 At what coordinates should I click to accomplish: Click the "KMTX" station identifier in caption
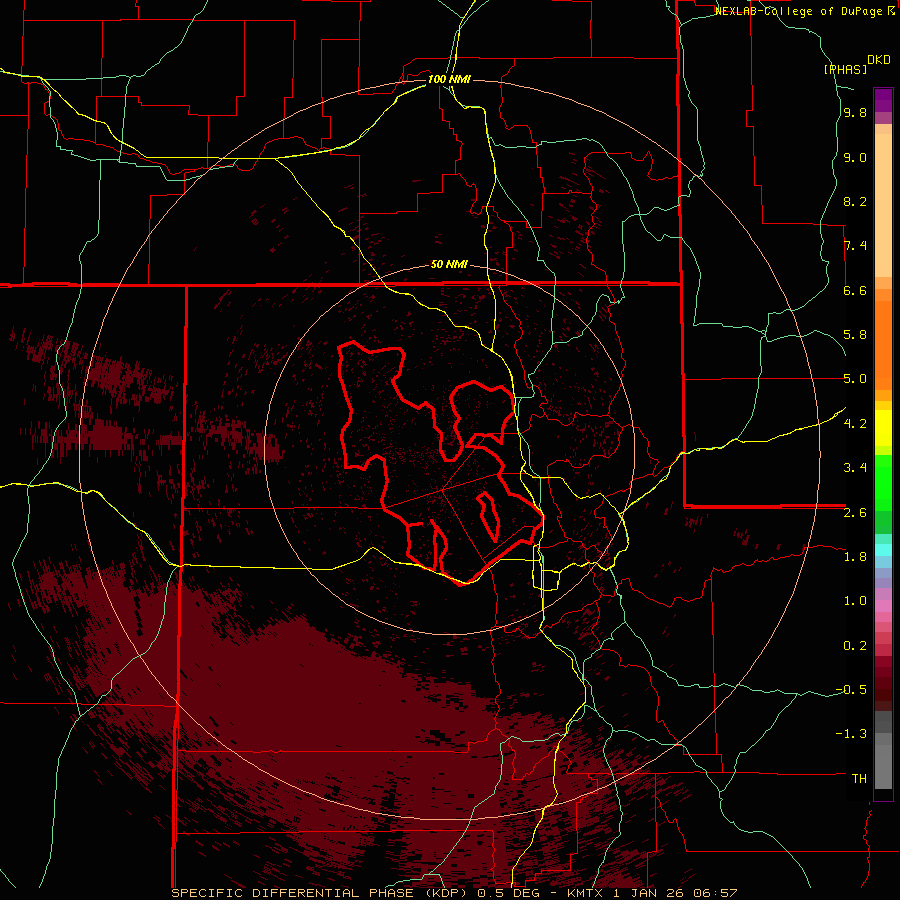[585, 893]
